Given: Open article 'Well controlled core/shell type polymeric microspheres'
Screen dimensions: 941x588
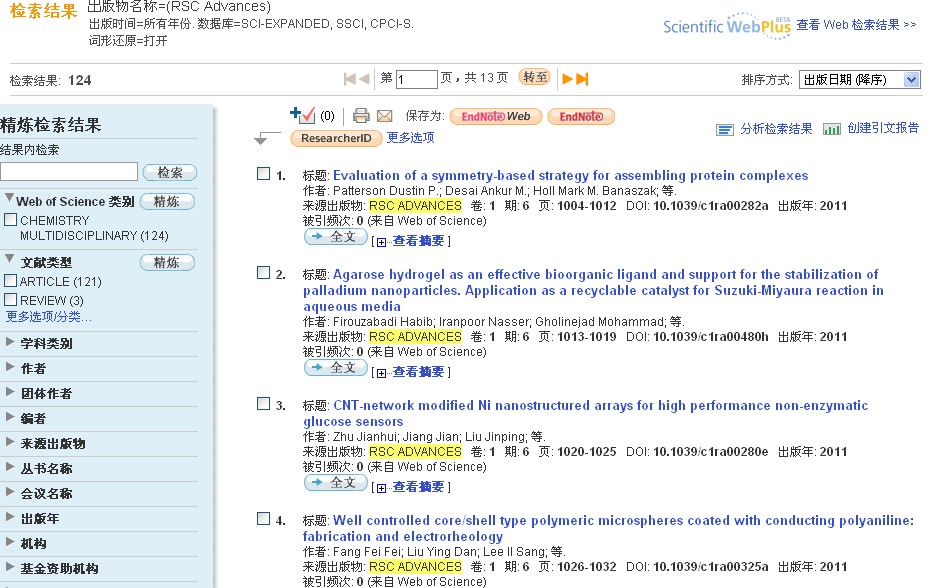Looking at the screenshot, I should coord(608,529).
